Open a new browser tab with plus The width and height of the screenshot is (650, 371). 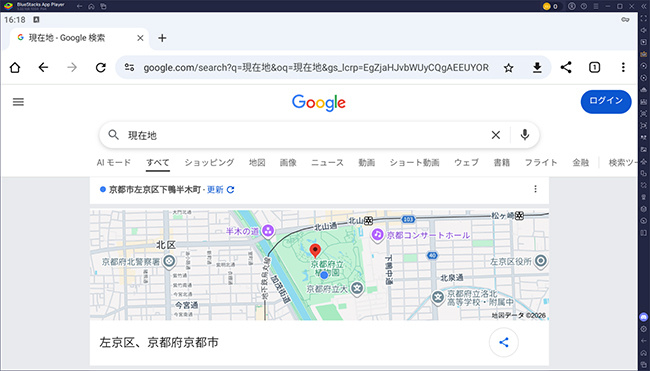[x=162, y=38]
